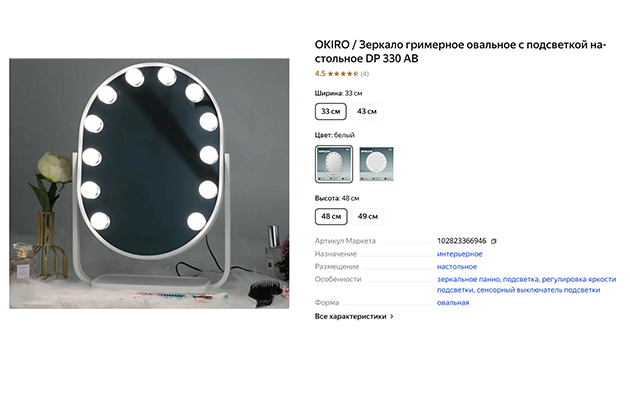Click сенсорный выключатель подсветки link
This screenshot has height=400, width=630.
click(x=538, y=290)
